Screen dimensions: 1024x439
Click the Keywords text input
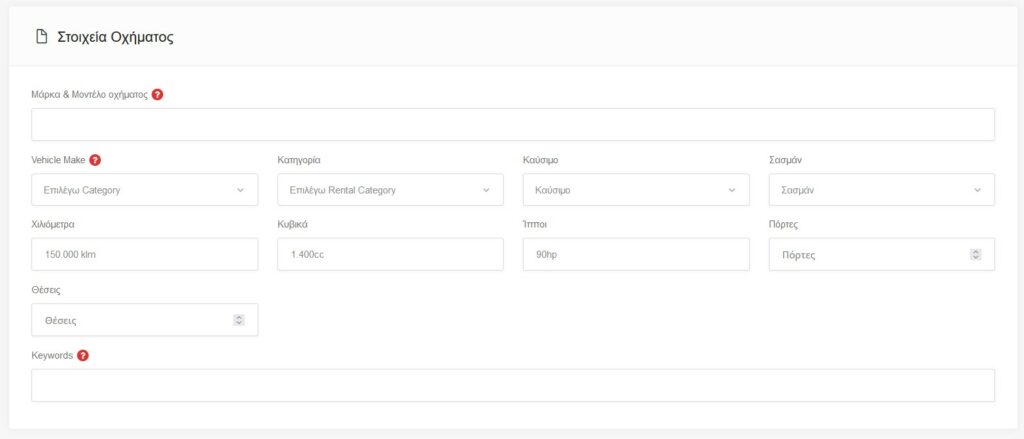(x=512, y=385)
